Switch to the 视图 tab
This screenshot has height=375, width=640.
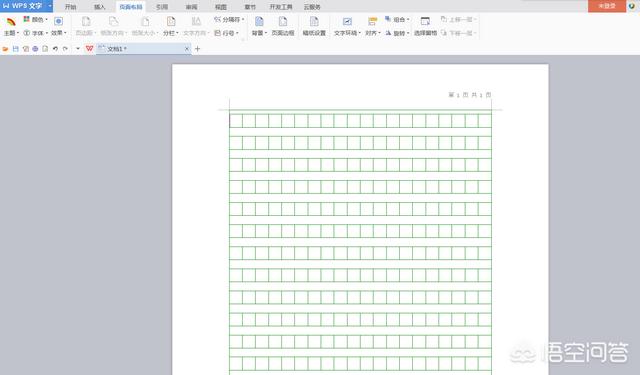pos(221,7)
